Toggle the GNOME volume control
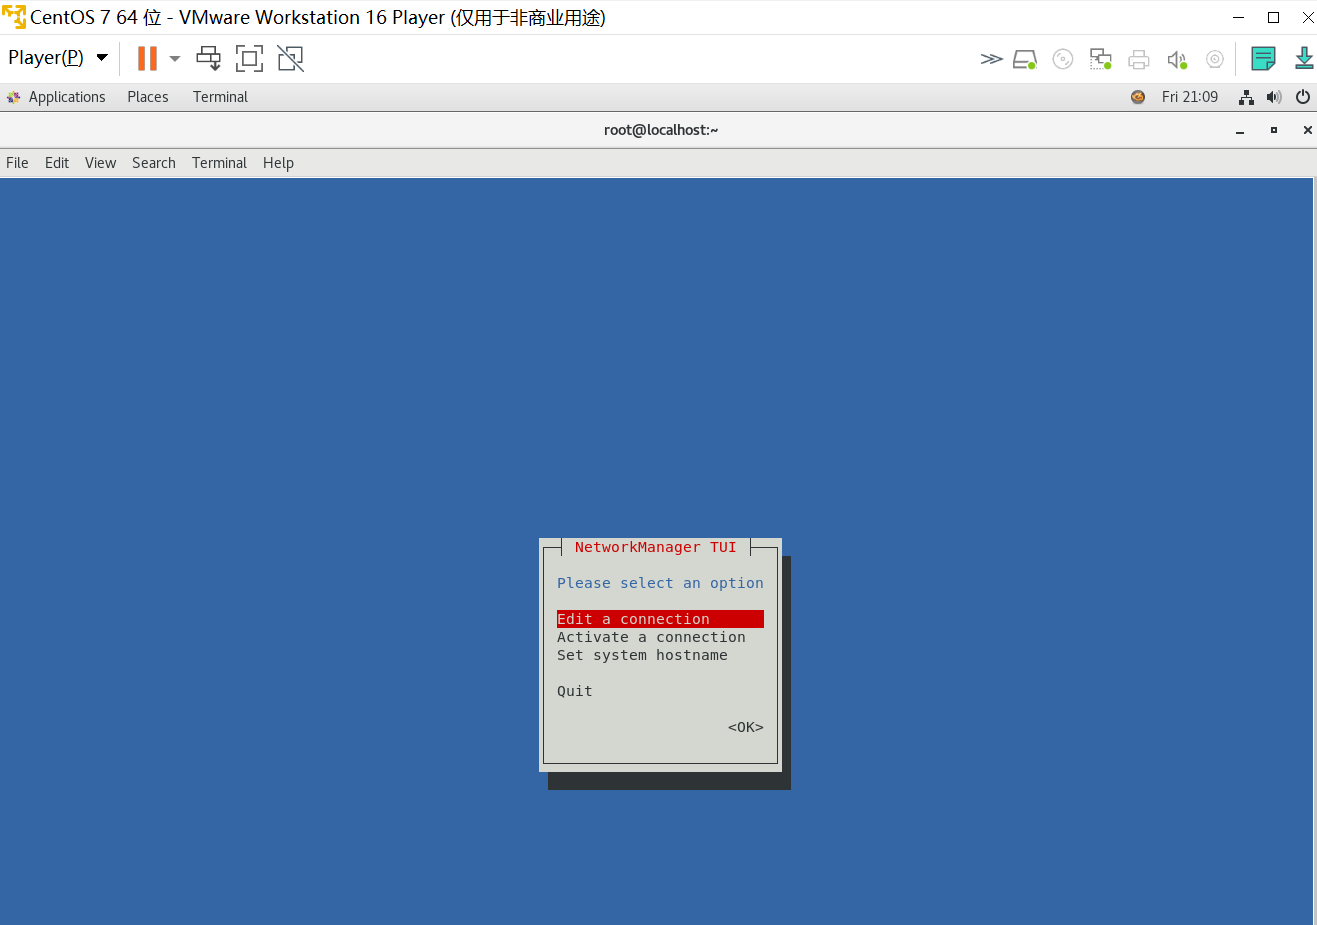This screenshot has width=1317, height=925. (1274, 97)
